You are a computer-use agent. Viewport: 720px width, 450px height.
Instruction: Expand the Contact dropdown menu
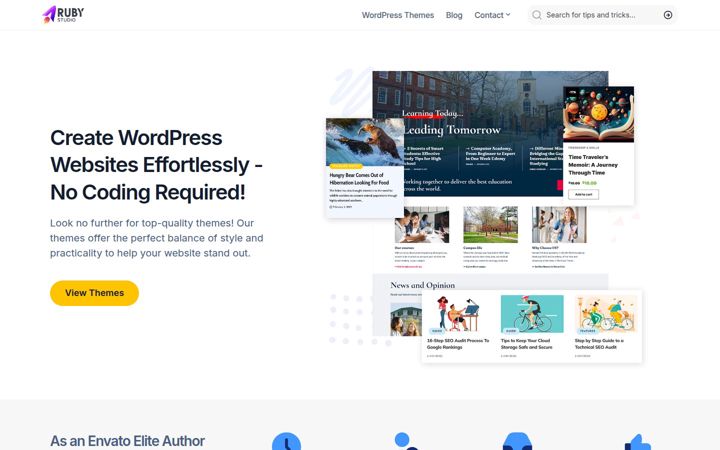[492, 15]
